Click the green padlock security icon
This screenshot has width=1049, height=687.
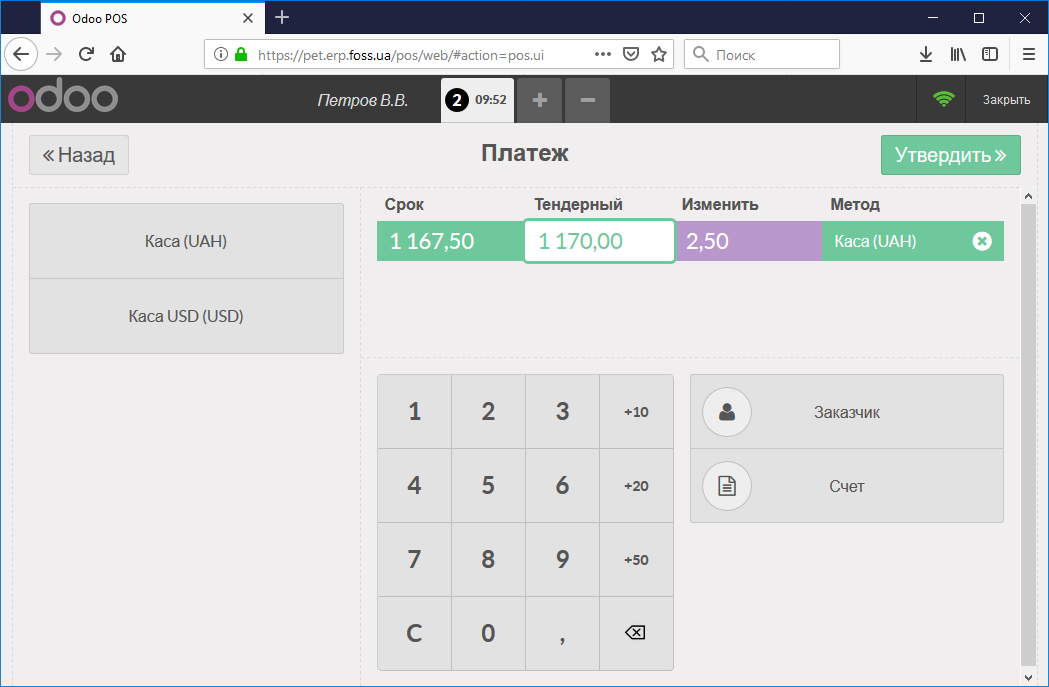241,54
